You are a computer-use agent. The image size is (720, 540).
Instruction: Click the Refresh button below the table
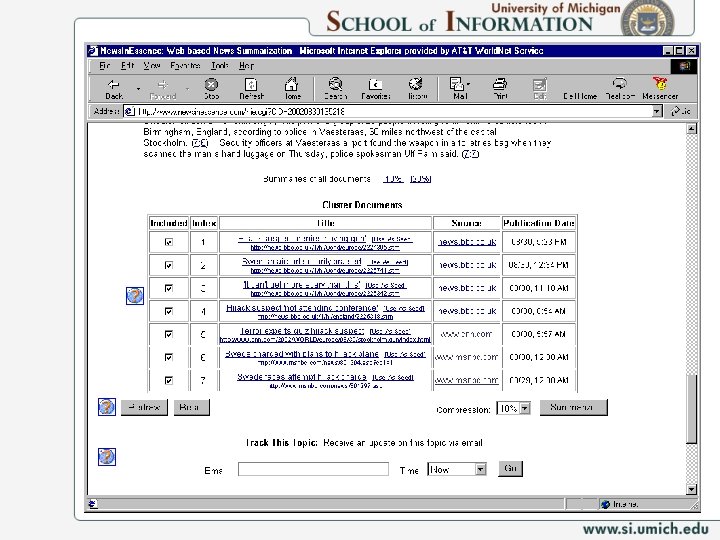click(x=144, y=407)
